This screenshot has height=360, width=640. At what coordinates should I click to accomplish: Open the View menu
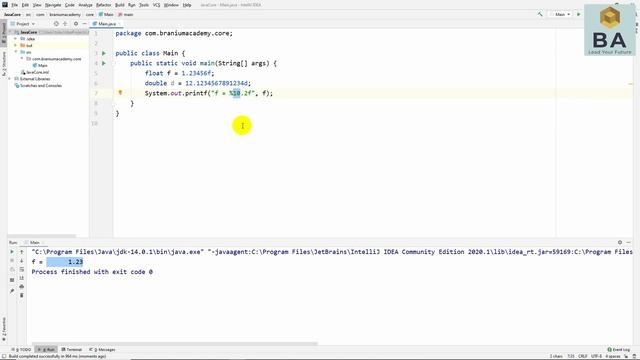tap(37, 5)
